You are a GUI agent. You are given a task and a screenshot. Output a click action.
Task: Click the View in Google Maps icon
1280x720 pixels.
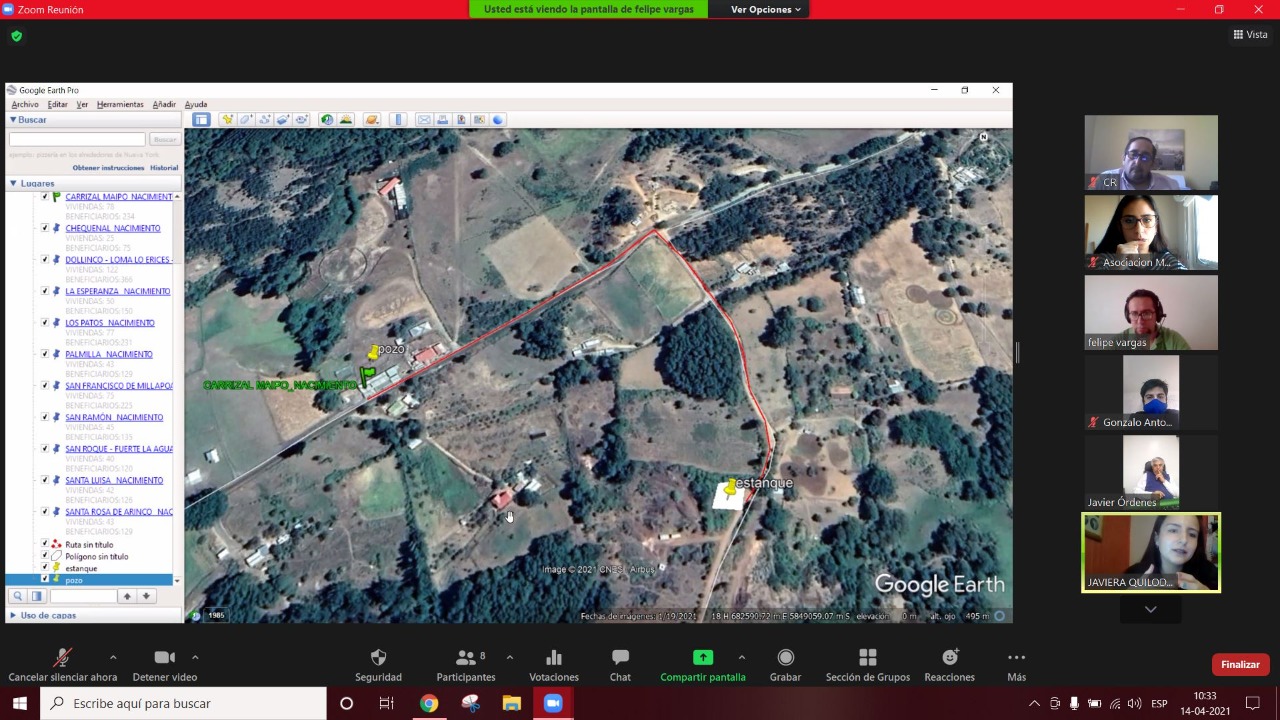pyautogui.click(x=479, y=119)
